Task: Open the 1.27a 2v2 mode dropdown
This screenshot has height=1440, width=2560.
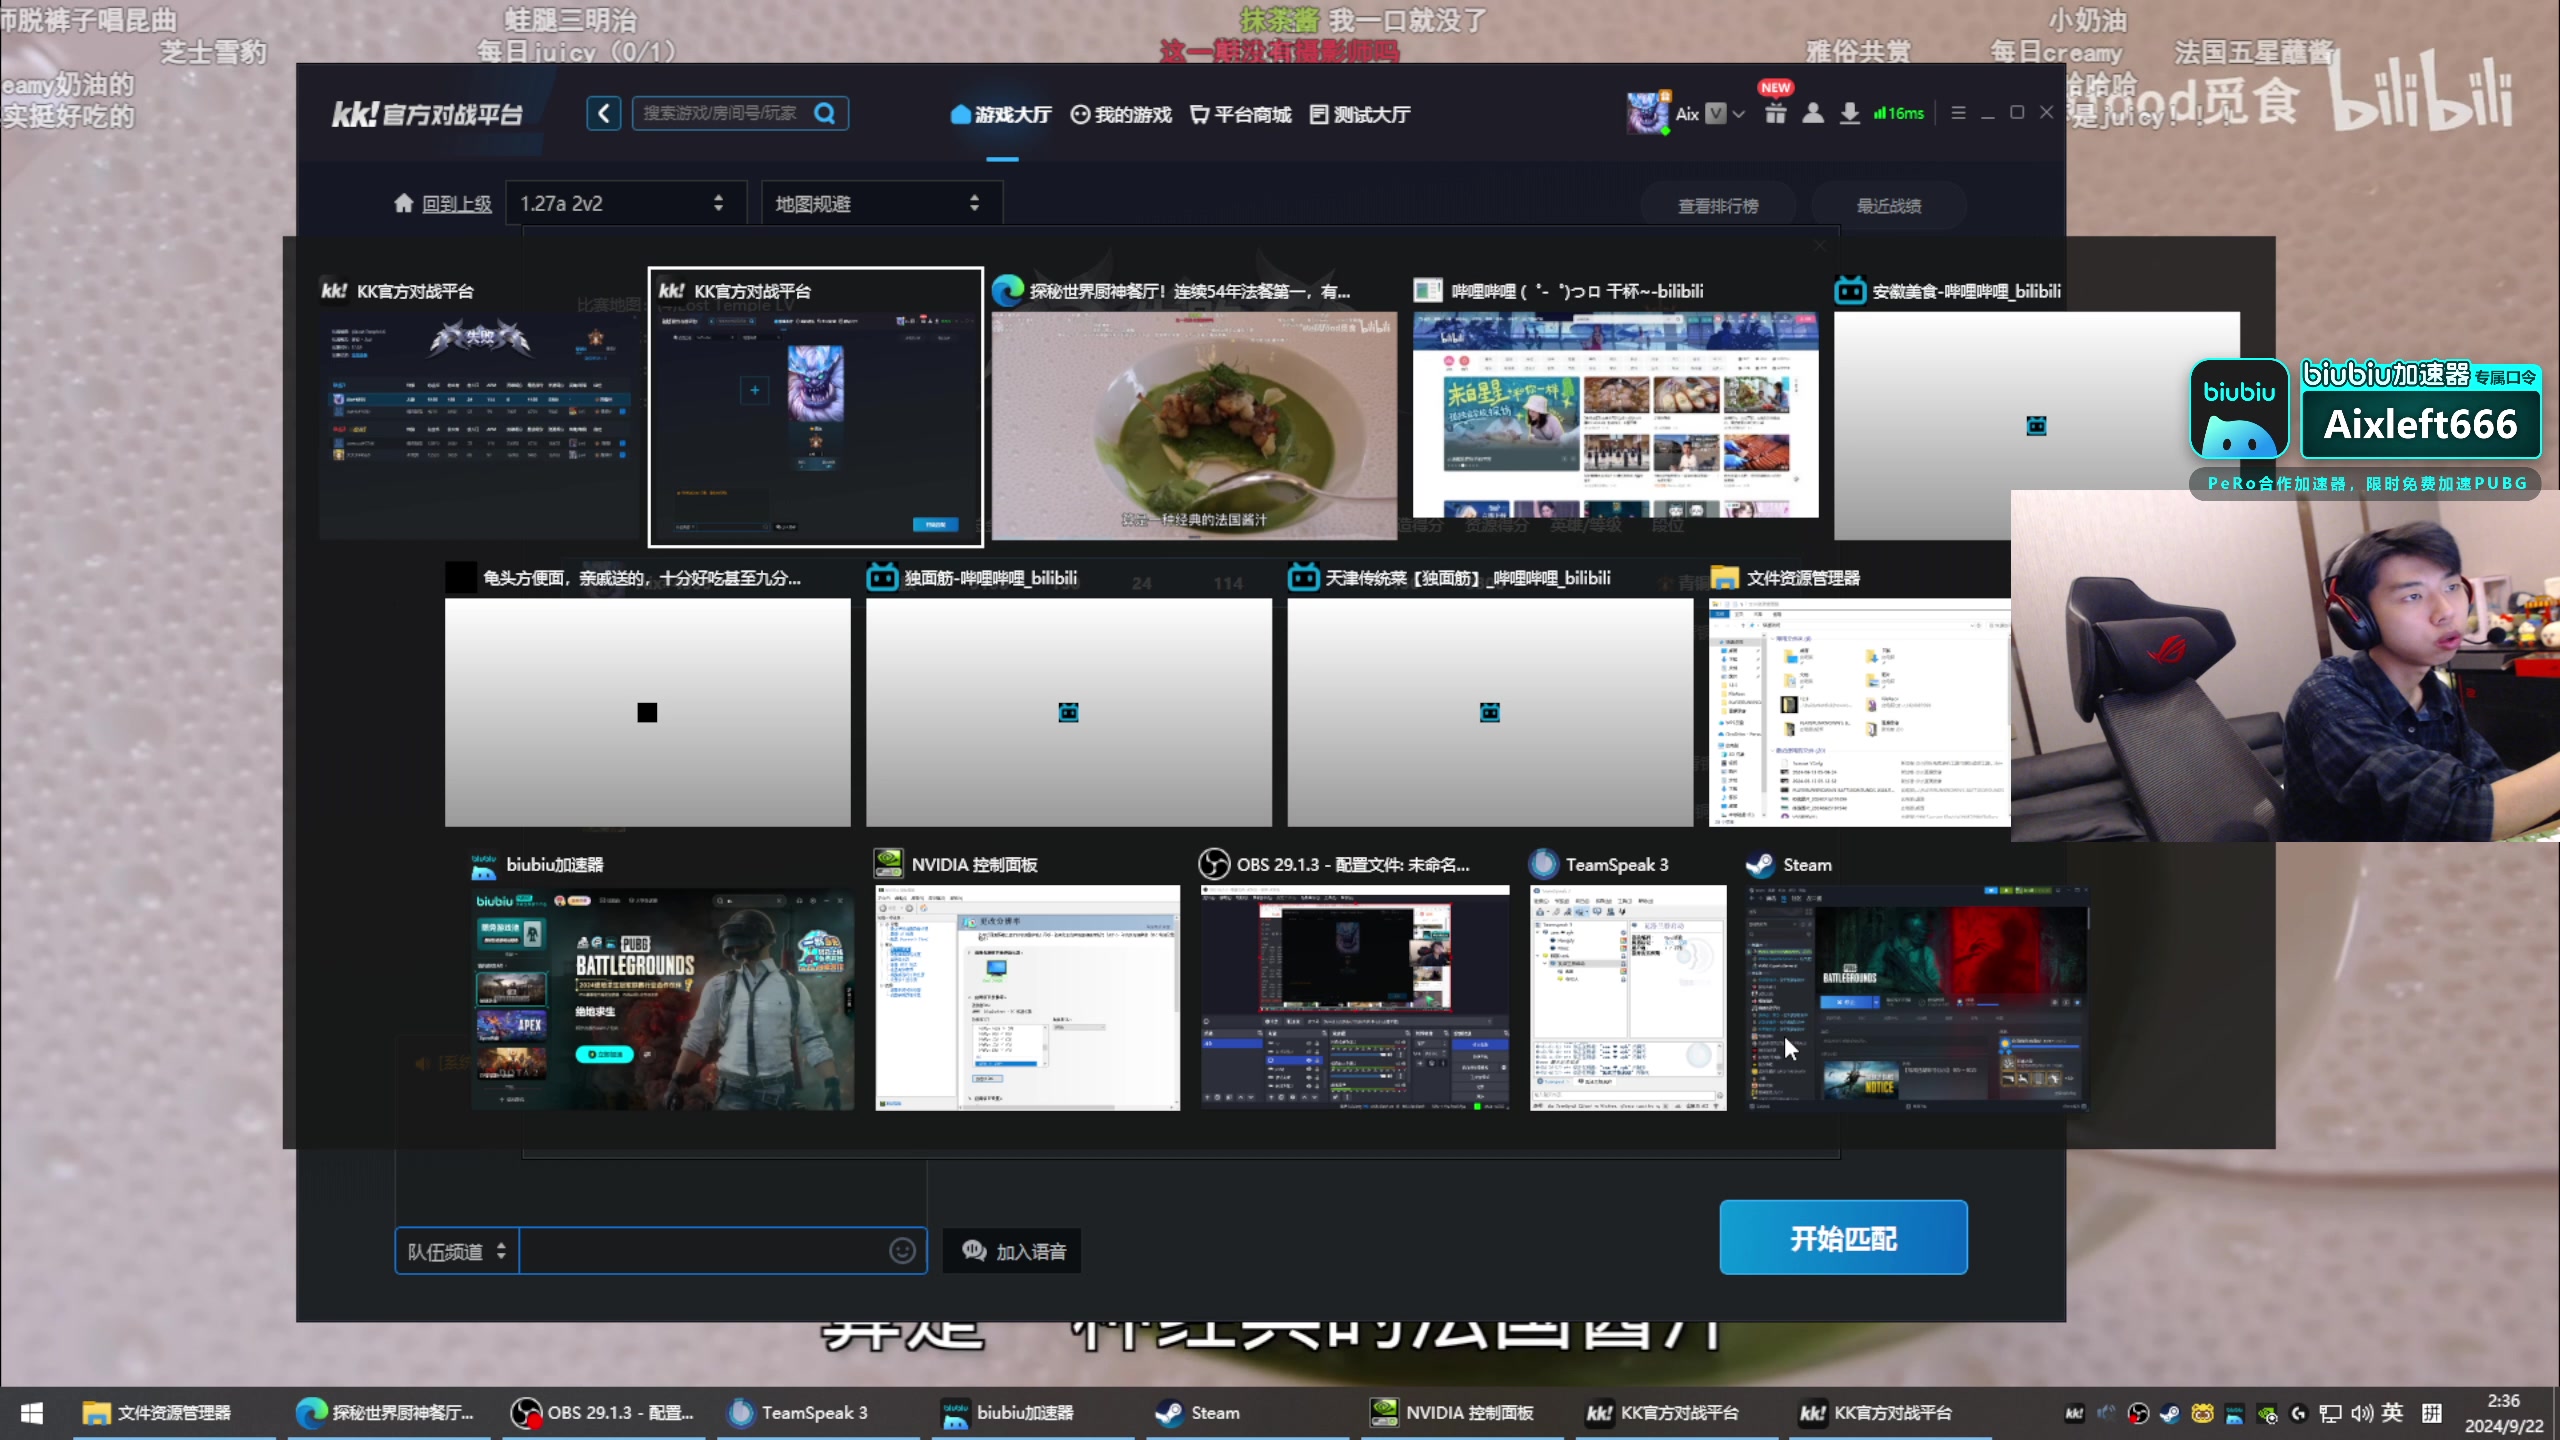Action: pyautogui.click(x=626, y=204)
